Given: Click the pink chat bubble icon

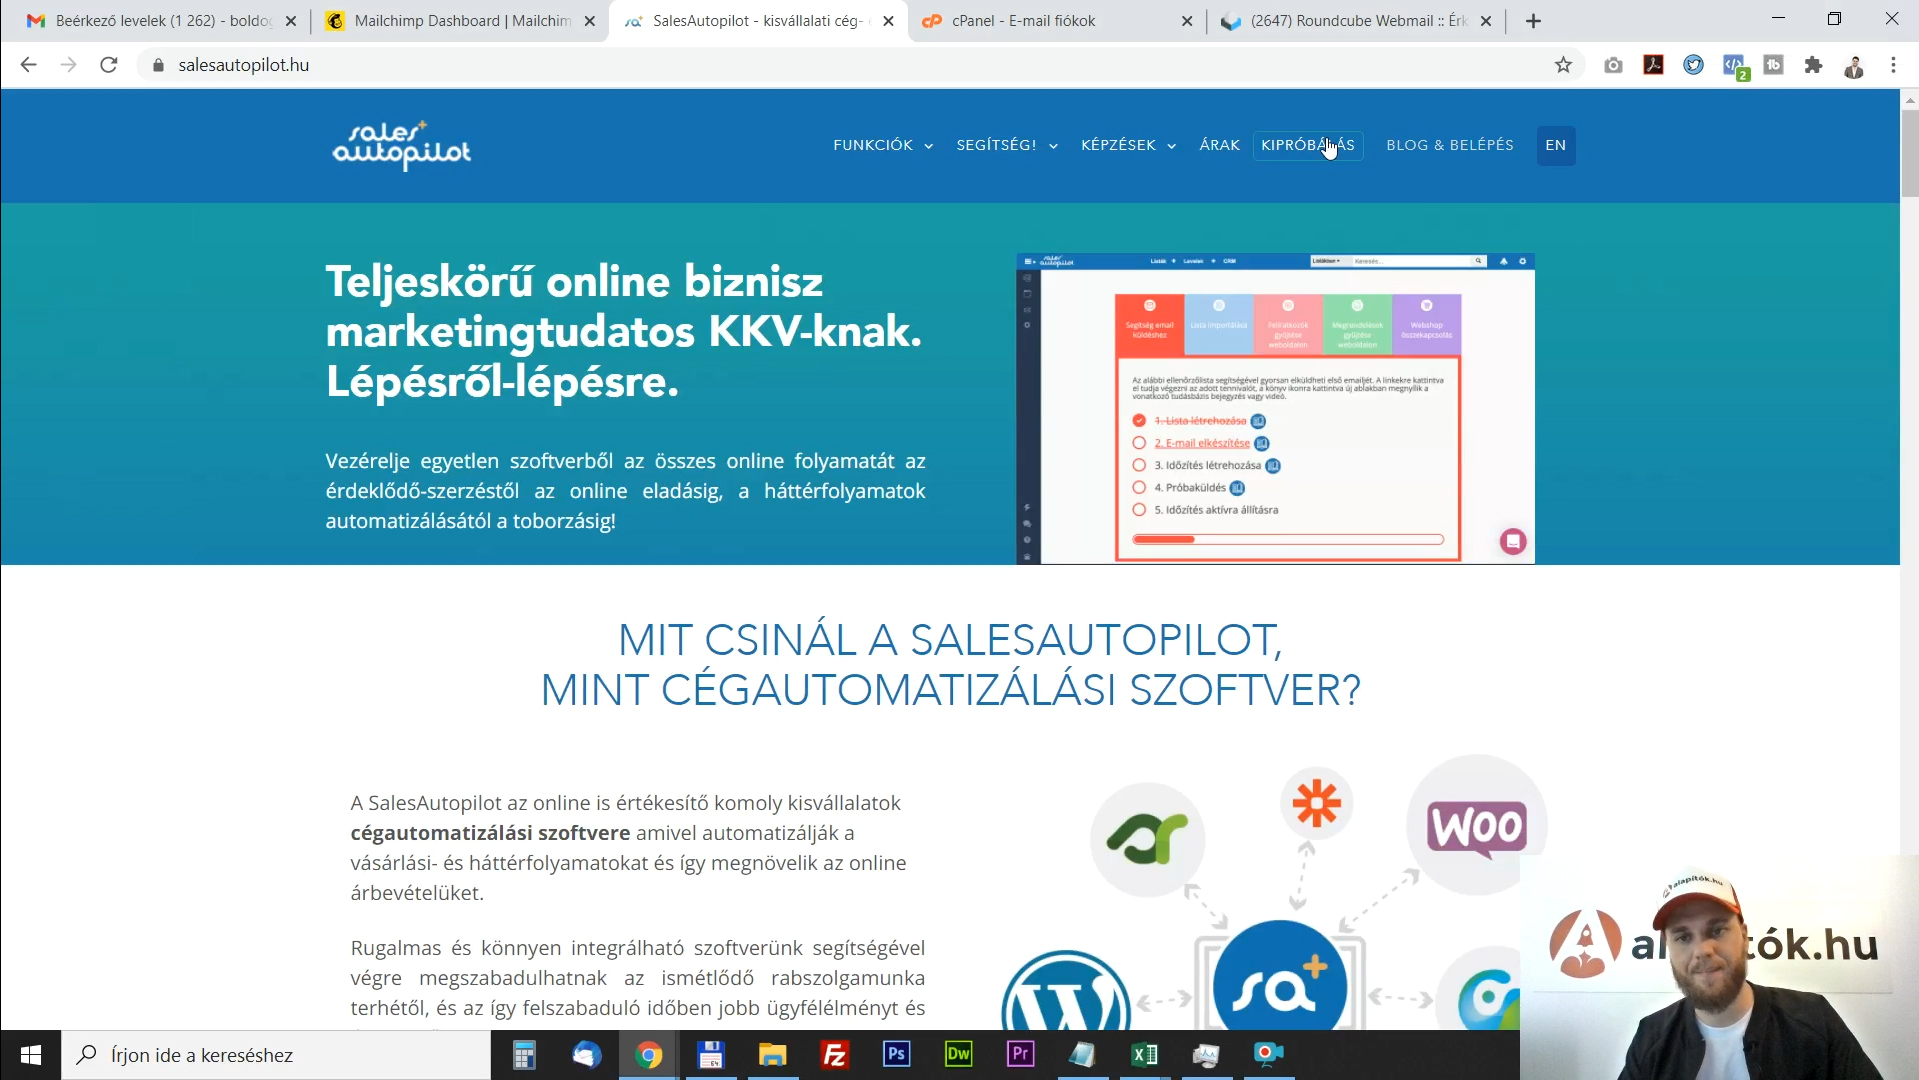Looking at the screenshot, I should [x=1513, y=541].
